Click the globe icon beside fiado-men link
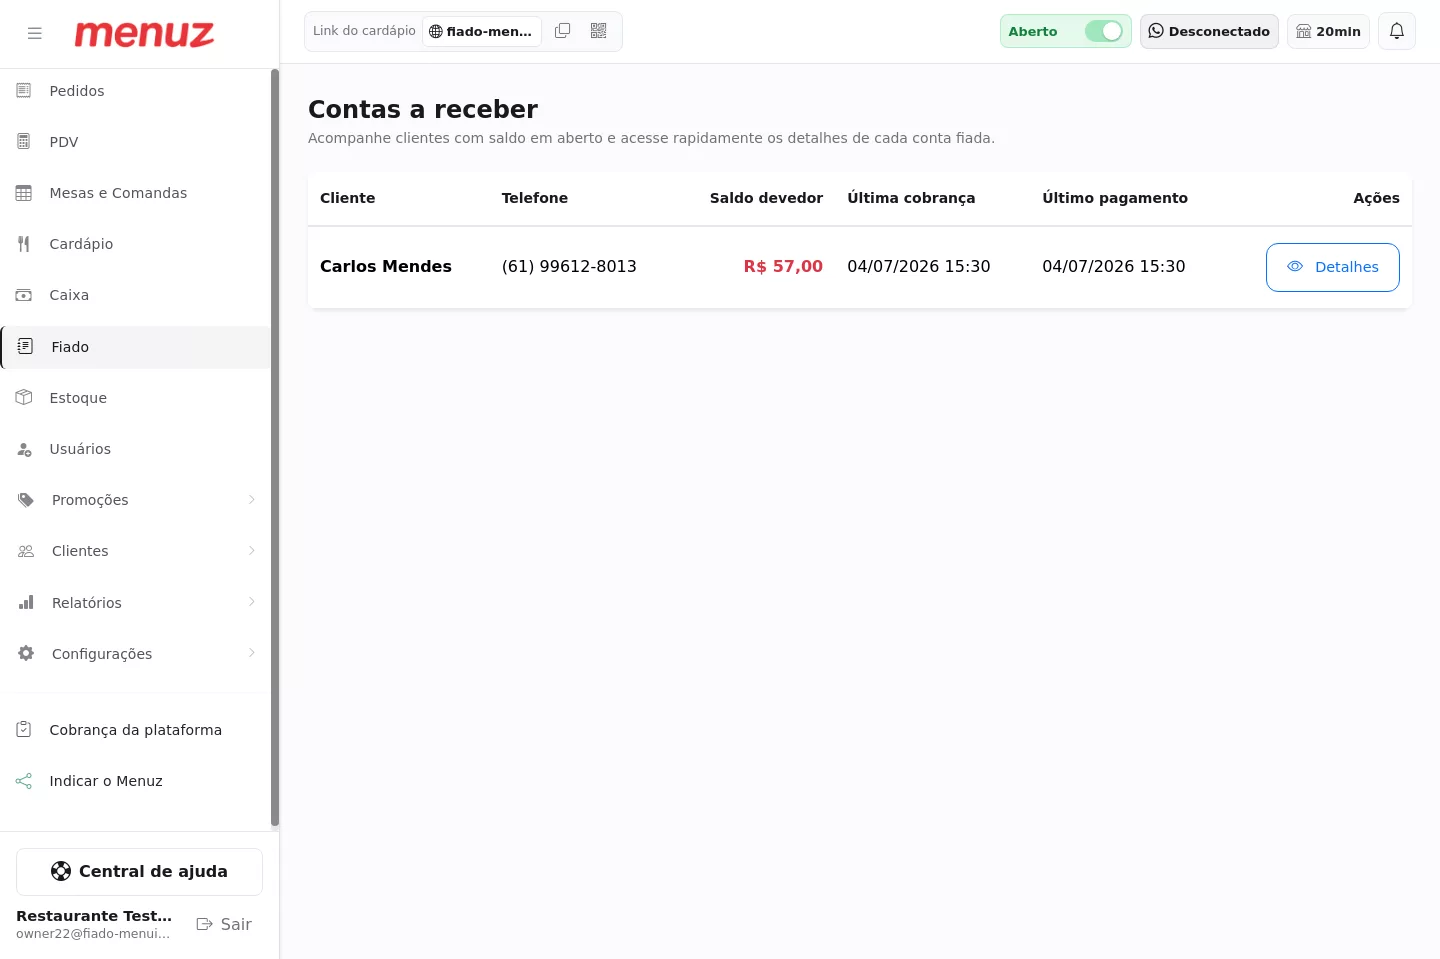The height and width of the screenshot is (959, 1440). 436,32
